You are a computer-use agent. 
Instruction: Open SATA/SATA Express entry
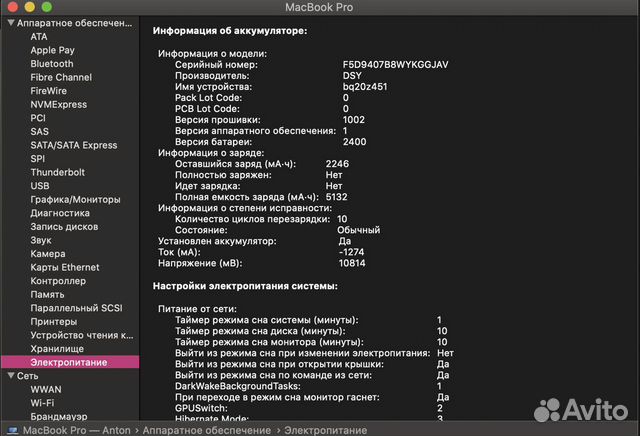tap(73, 145)
